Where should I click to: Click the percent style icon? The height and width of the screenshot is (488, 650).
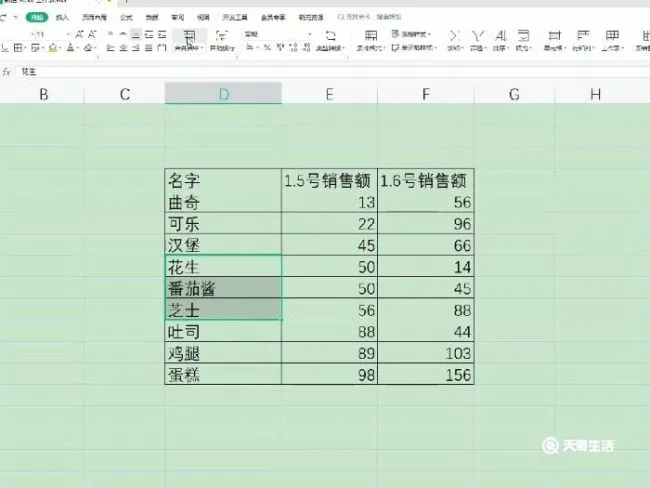[267, 48]
